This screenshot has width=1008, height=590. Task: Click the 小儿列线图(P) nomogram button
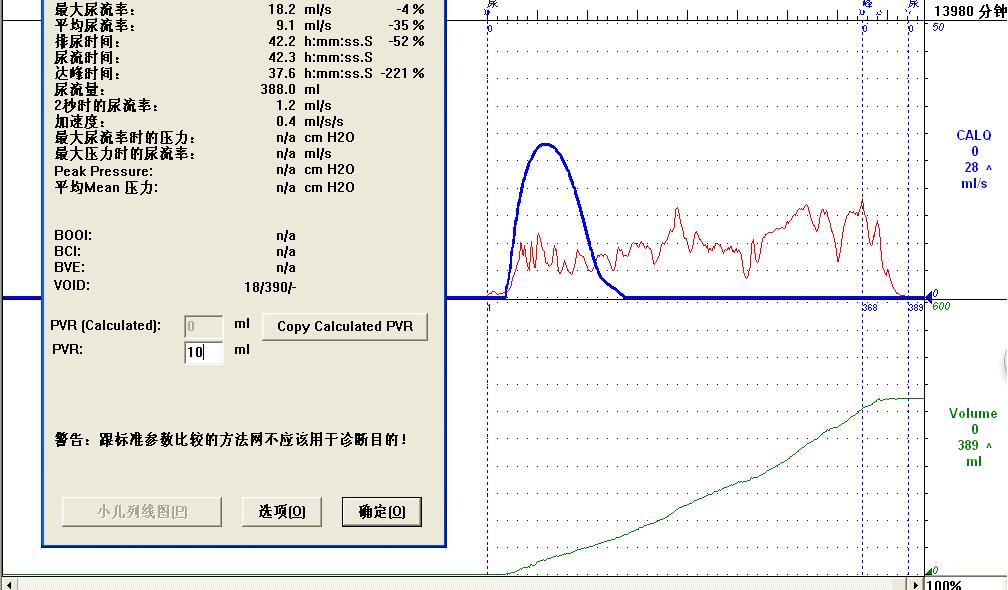point(140,511)
